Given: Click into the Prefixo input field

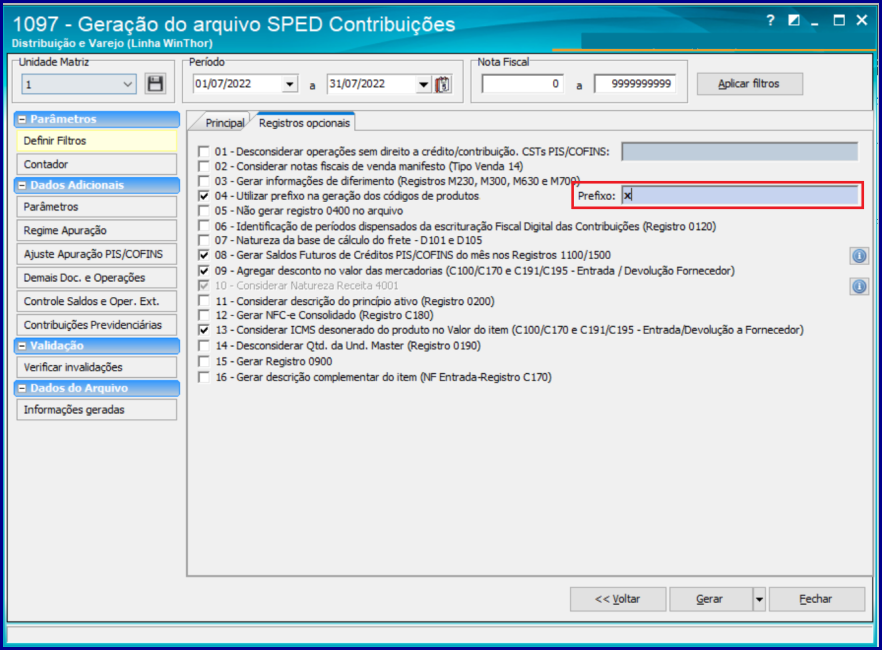Looking at the screenshot, I should (x=740, y=196).
